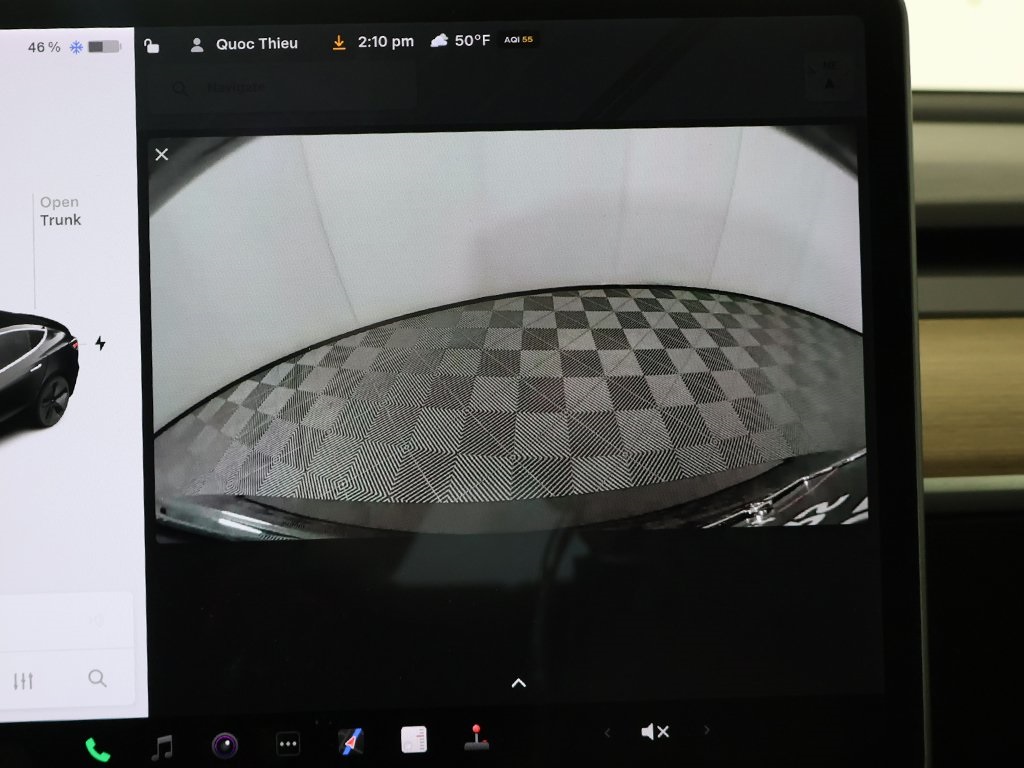
Task: Tap the lightning bolt charge port icon
Action: click(100, 343)
